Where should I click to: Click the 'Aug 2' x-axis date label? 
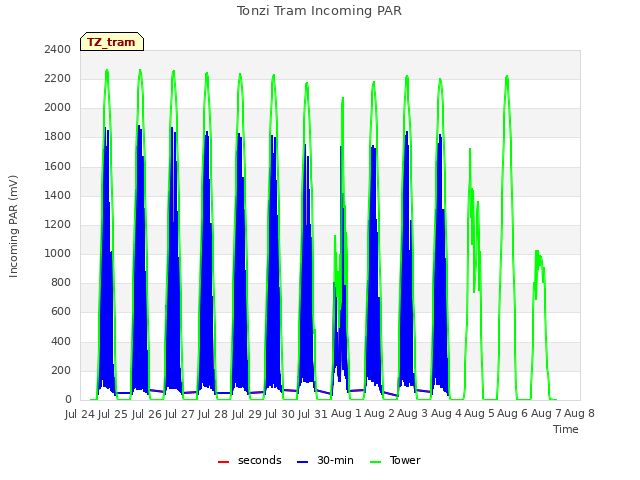pos(380,414)
